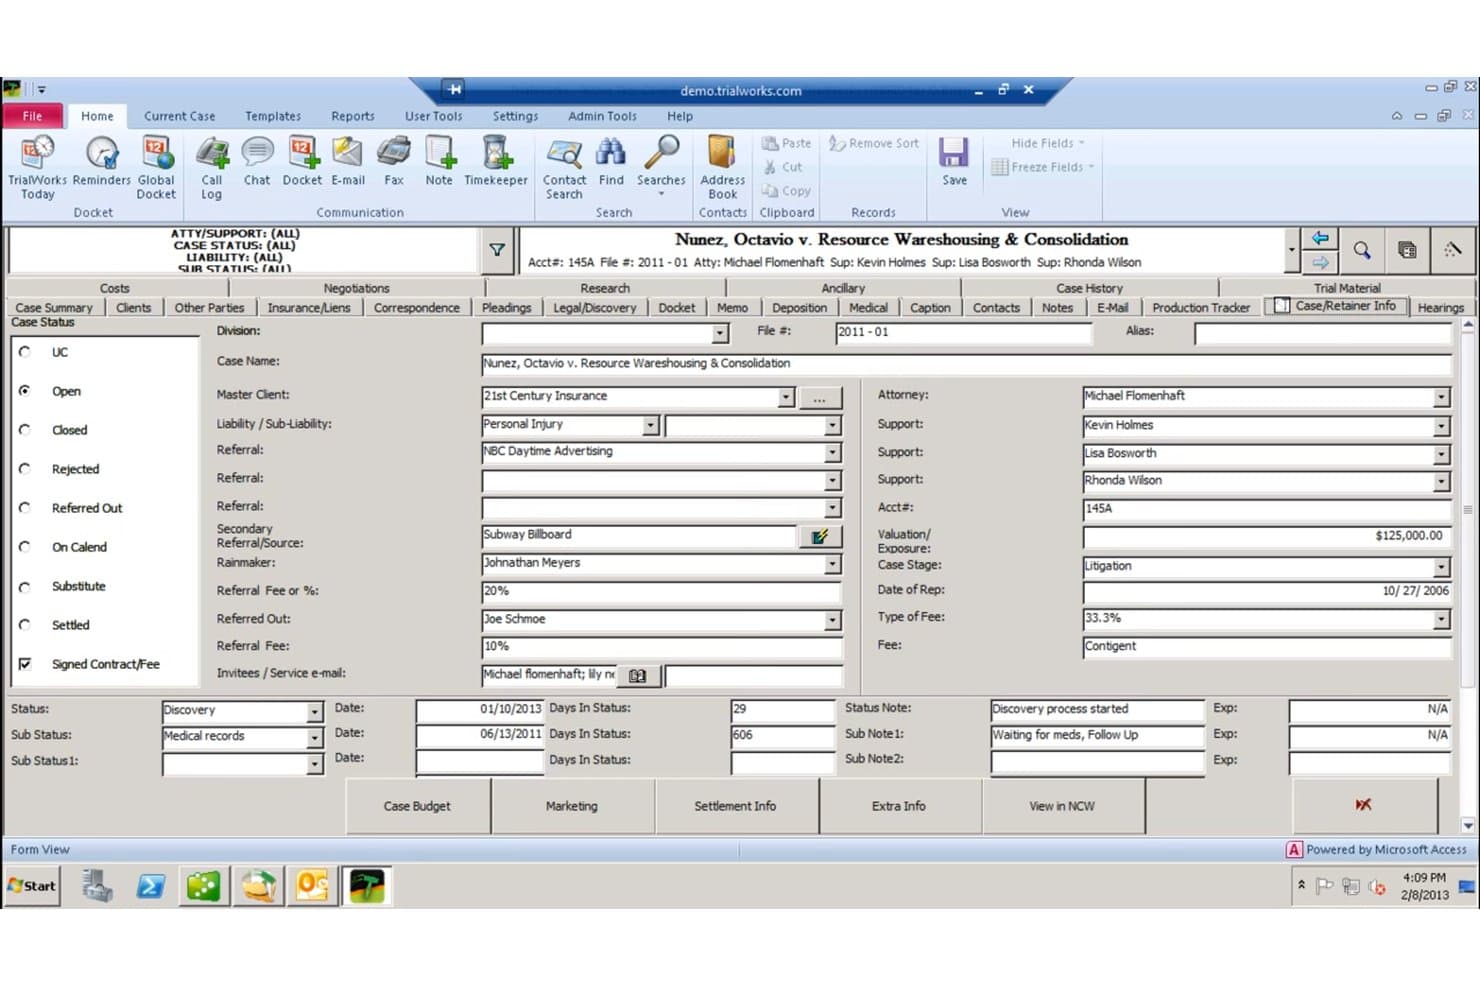Expand the Attorney dropdown

tap(1441, 397)
